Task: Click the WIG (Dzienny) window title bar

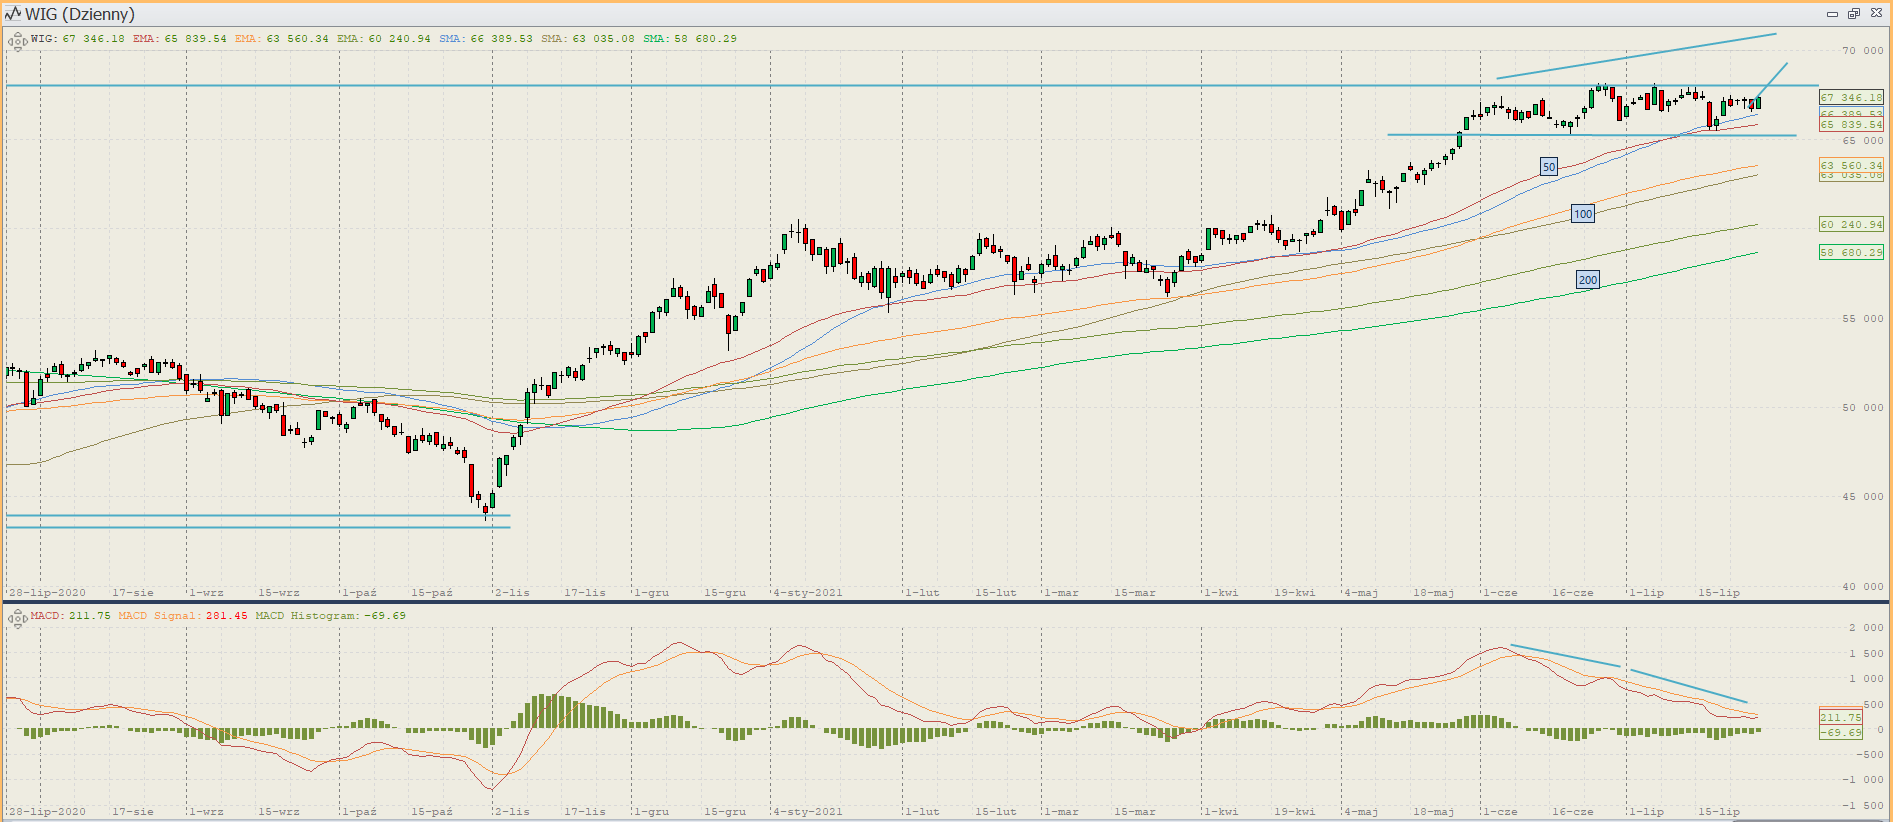Action: tap(900, 14)
